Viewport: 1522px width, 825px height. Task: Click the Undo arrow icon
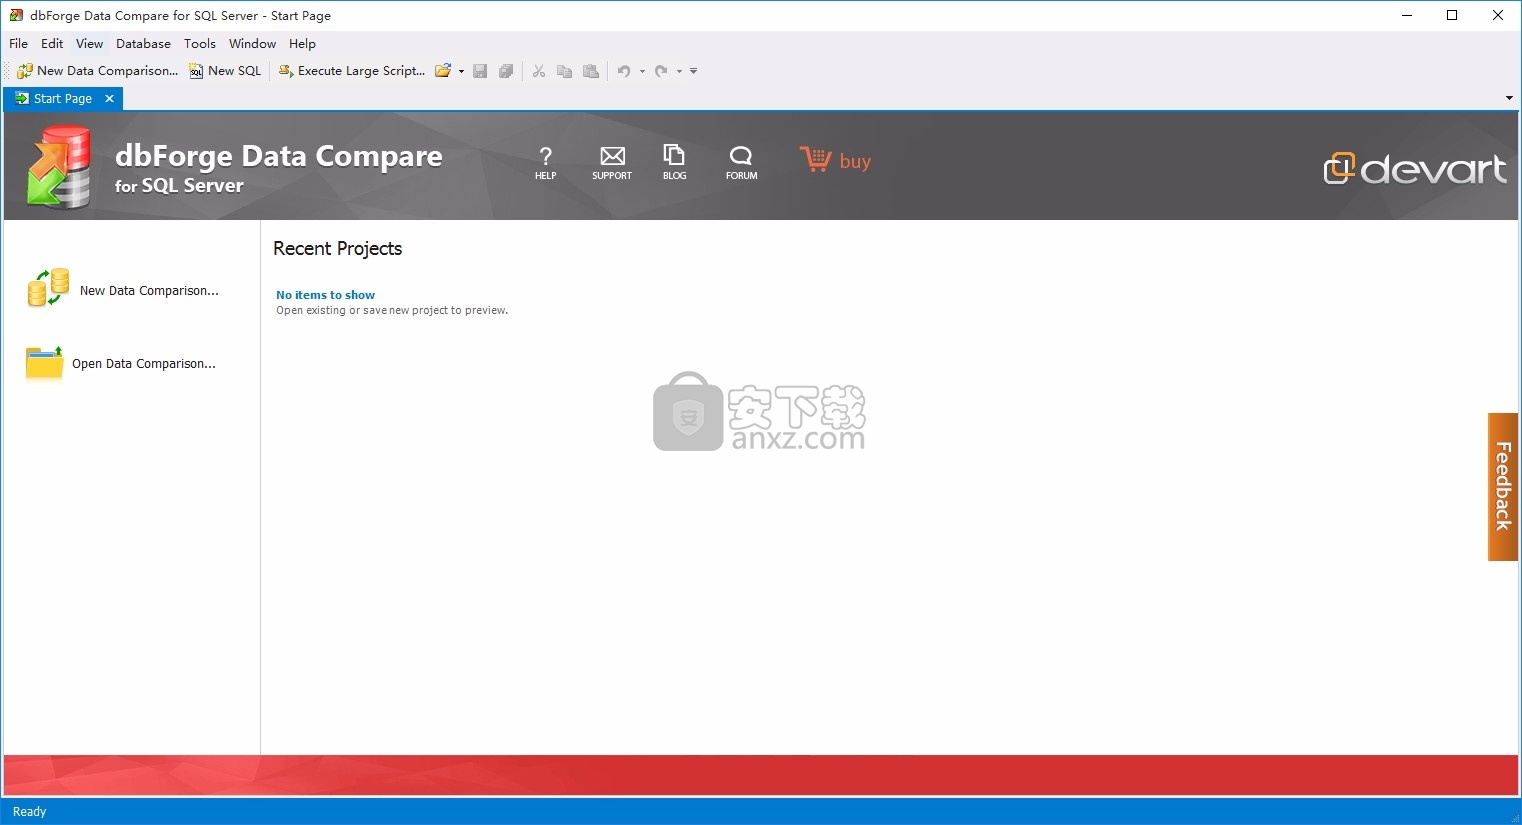coord(624,71)
